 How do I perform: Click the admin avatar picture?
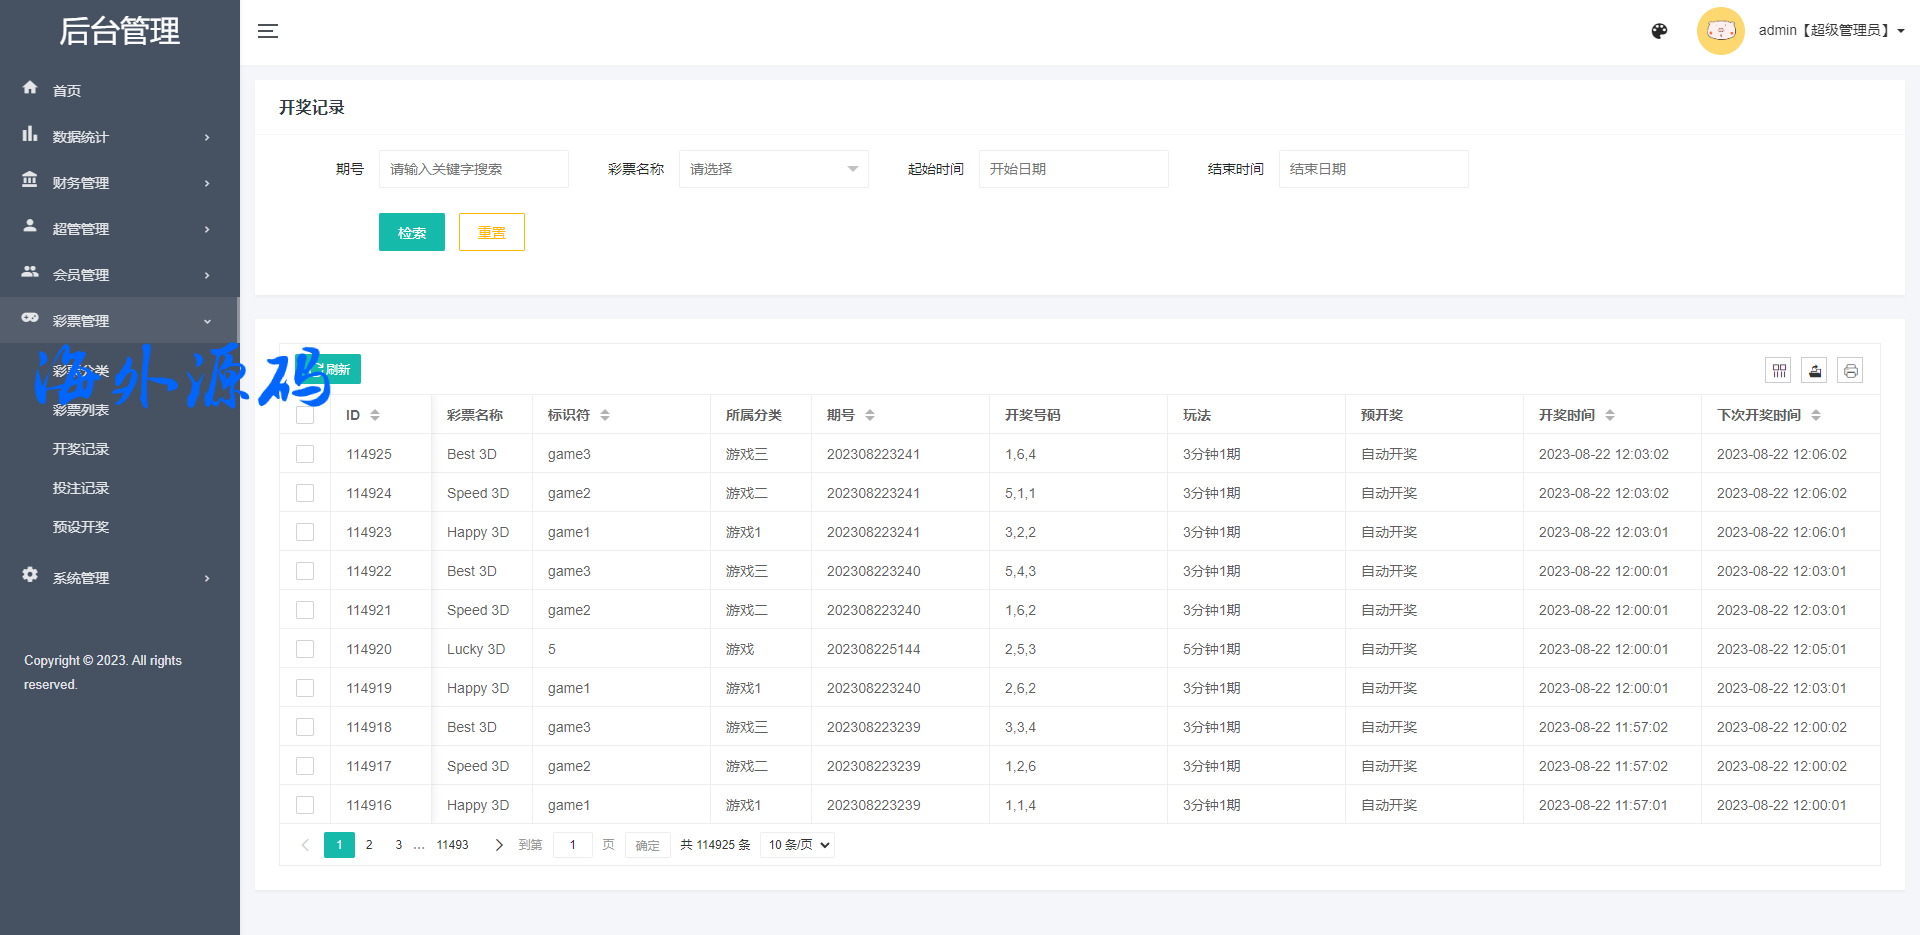click(1720, 31)
